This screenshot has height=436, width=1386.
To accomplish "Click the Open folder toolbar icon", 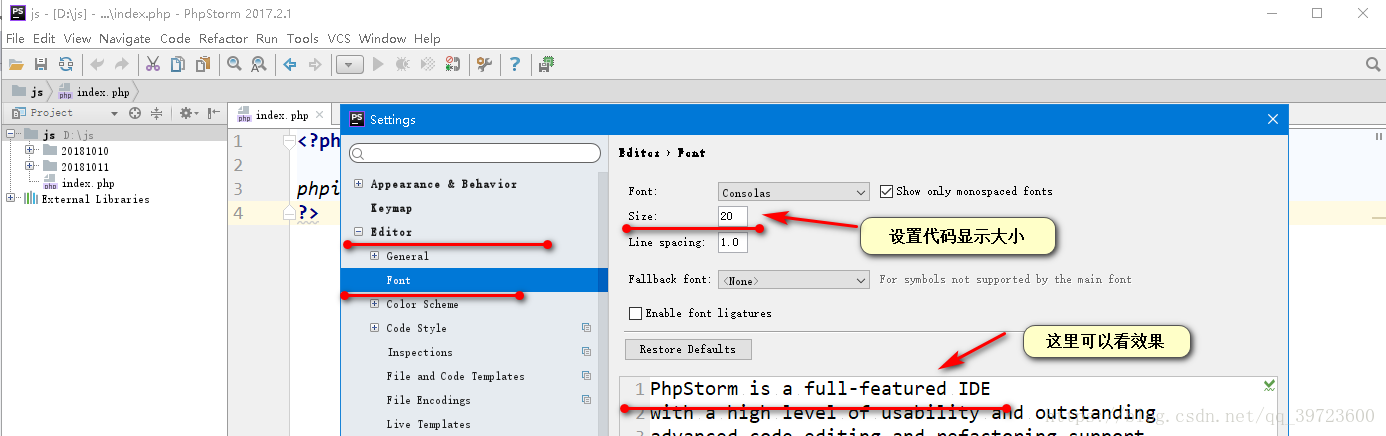I will pyautogui.click(x=16, y=64).
